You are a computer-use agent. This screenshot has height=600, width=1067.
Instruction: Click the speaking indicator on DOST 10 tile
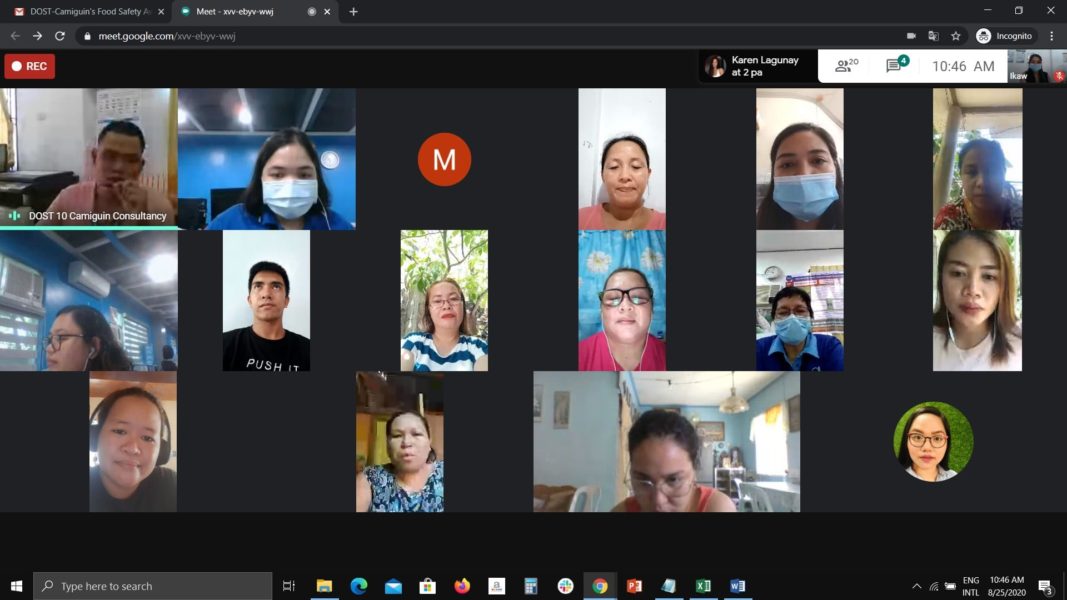point(14,216)
